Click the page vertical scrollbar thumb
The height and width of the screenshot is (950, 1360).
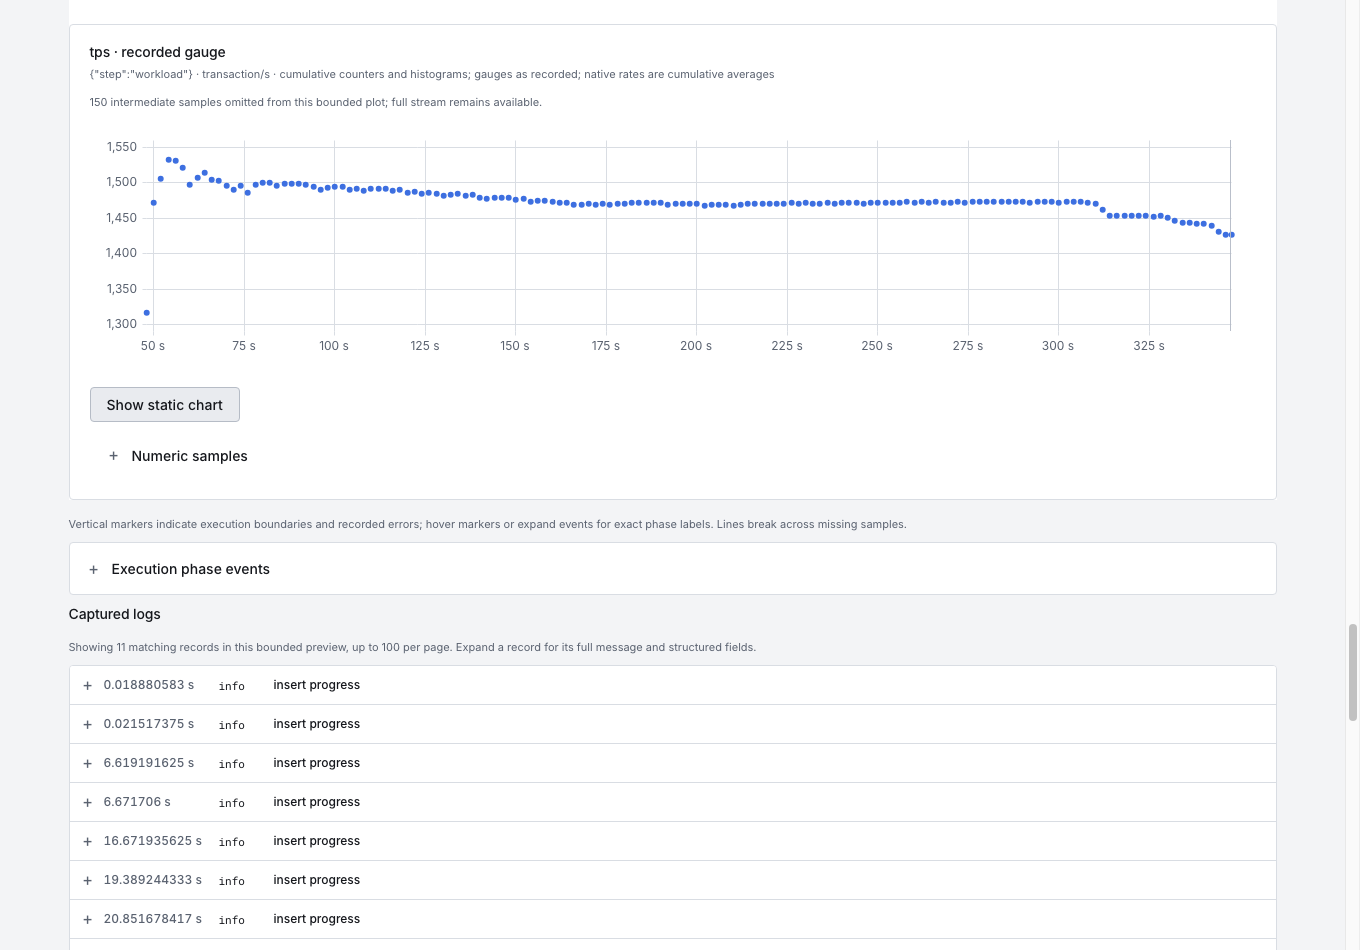coord(1353,672)
